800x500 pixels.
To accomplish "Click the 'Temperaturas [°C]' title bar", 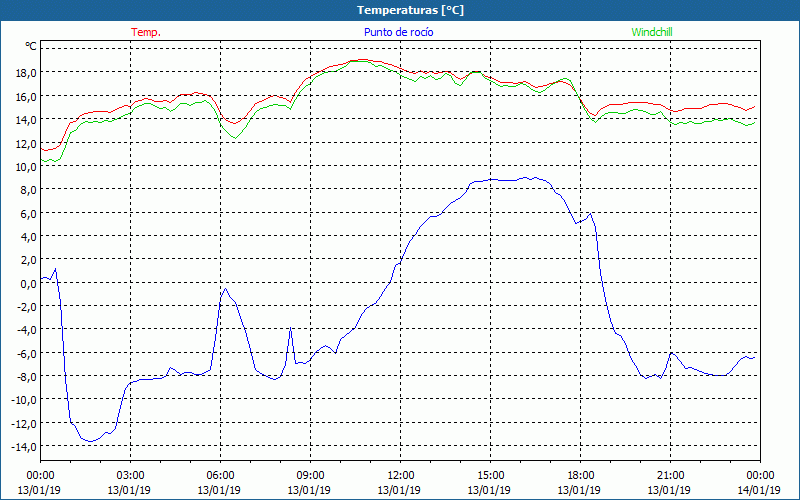I will pos(400,10).
